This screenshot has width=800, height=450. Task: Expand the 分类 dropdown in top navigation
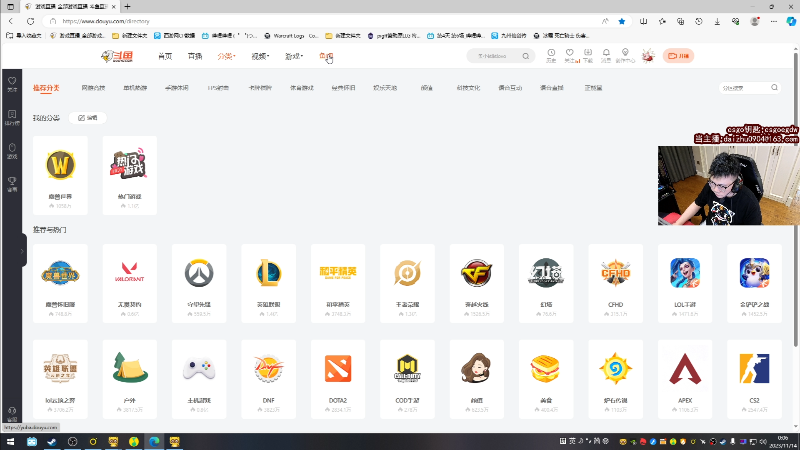[x=226, y=56]
